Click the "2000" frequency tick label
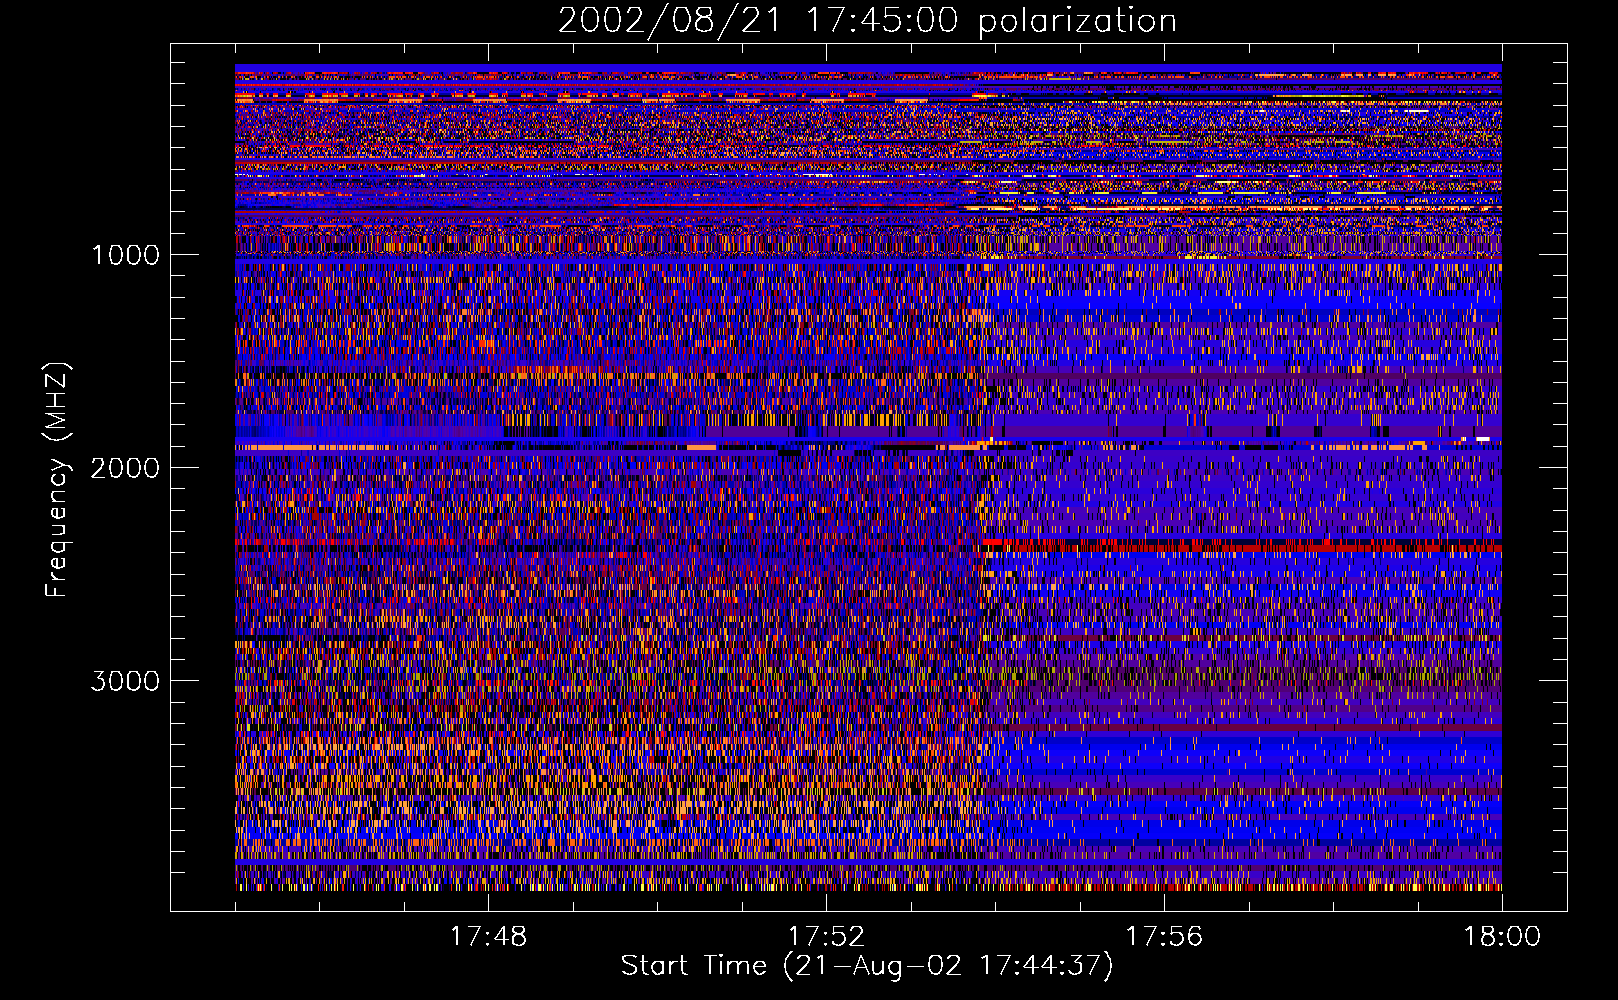 tap(125, 468)
